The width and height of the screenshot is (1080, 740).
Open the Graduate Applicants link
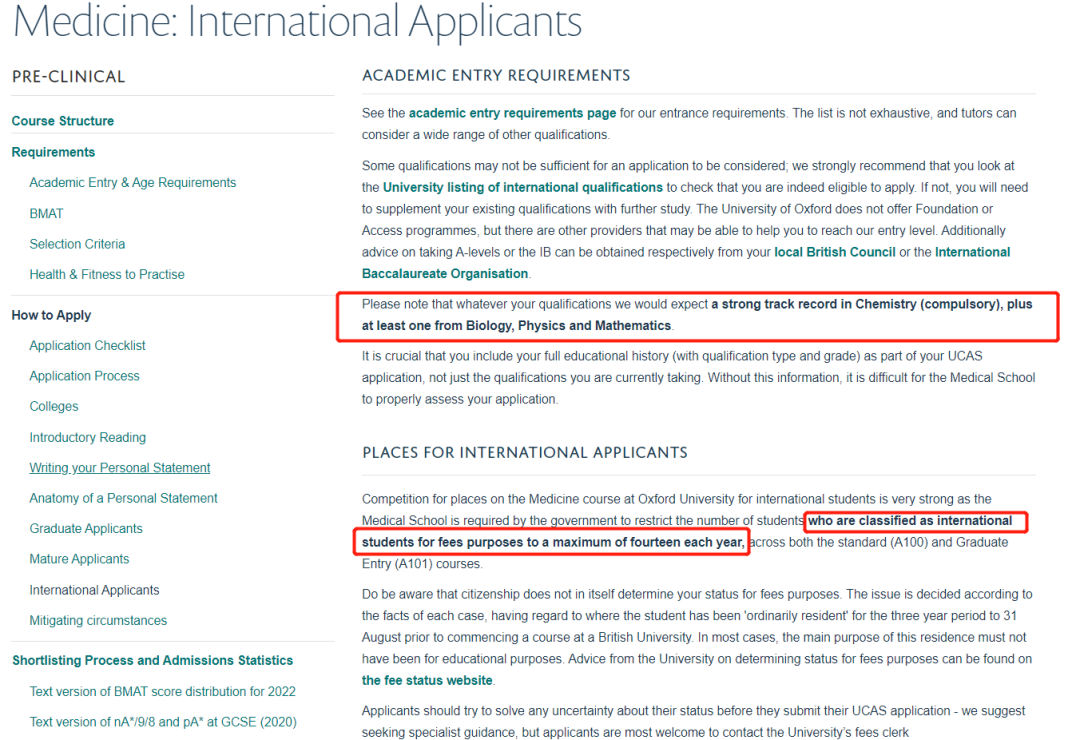[86, 528]
